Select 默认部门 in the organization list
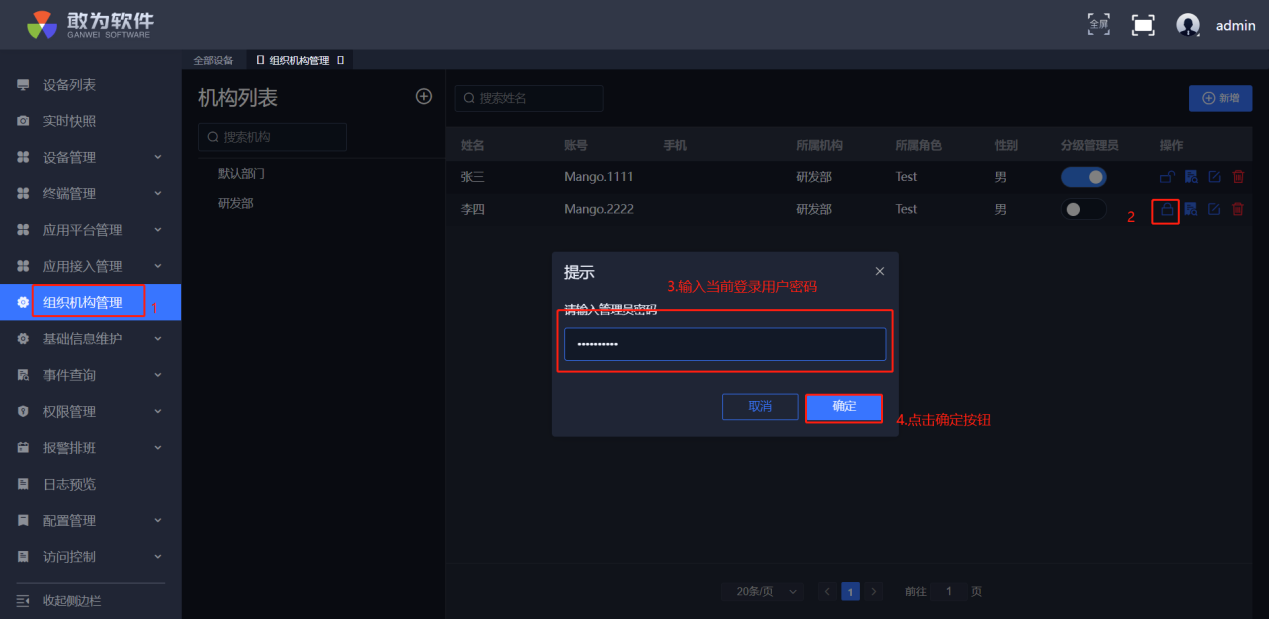1269x619 pixels. [241, 173]
